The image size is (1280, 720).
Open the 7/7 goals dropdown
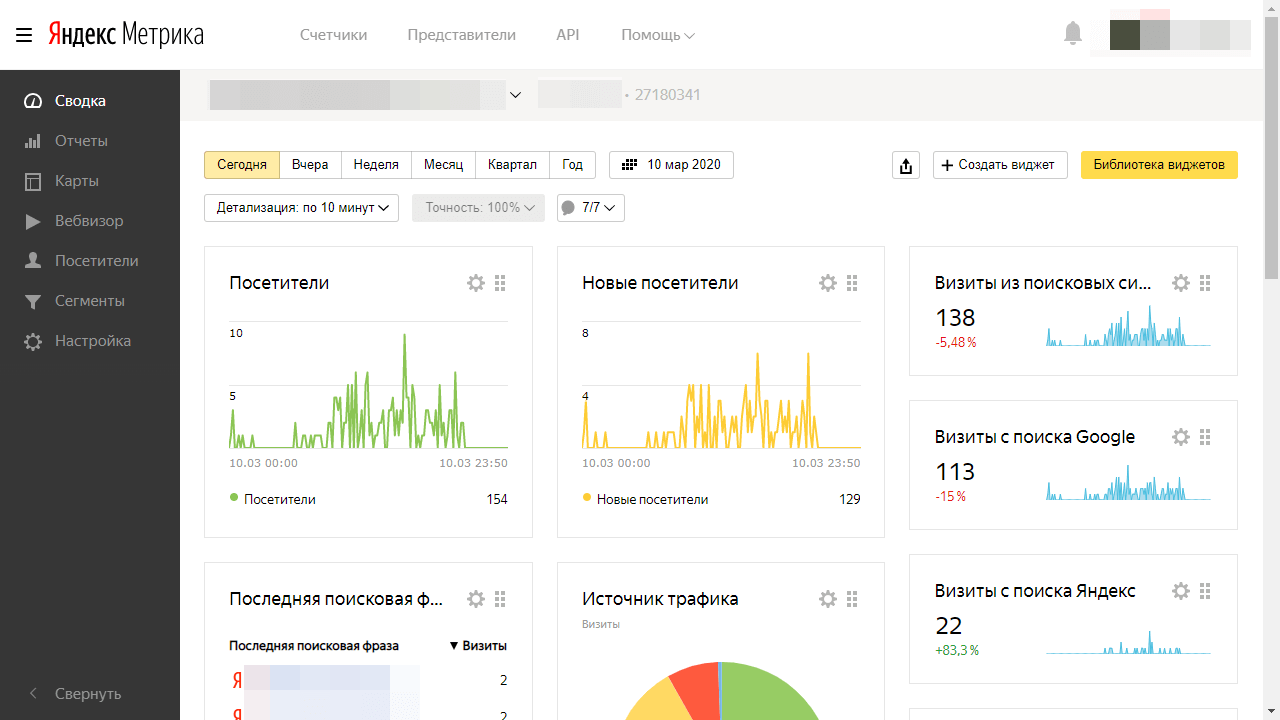pyautogui.click(x=591, y=208)
